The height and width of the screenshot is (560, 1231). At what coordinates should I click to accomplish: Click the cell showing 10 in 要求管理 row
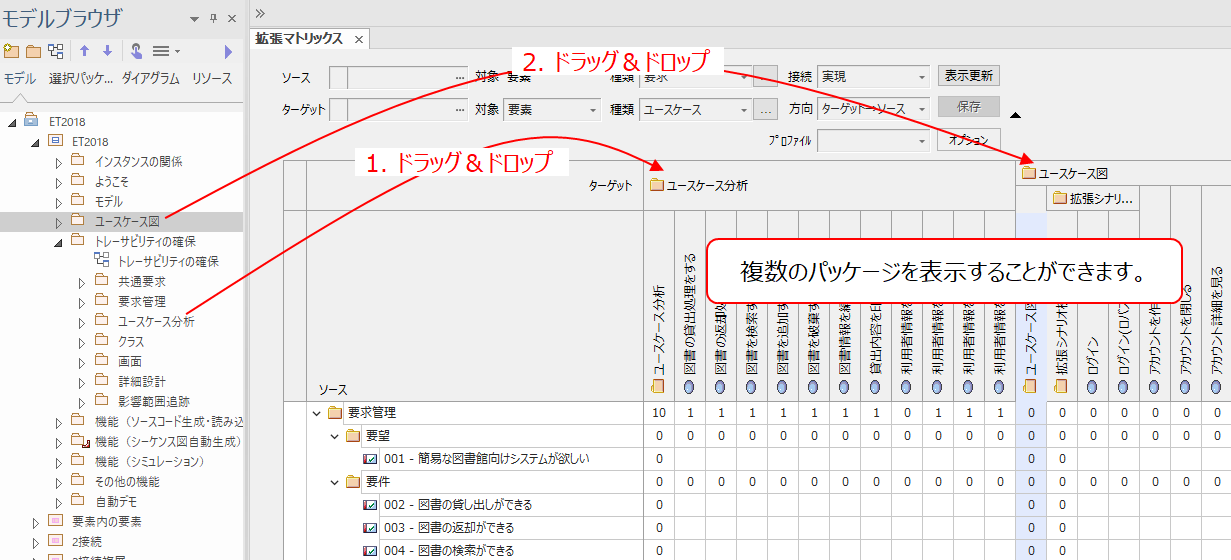tap(659, 413)
